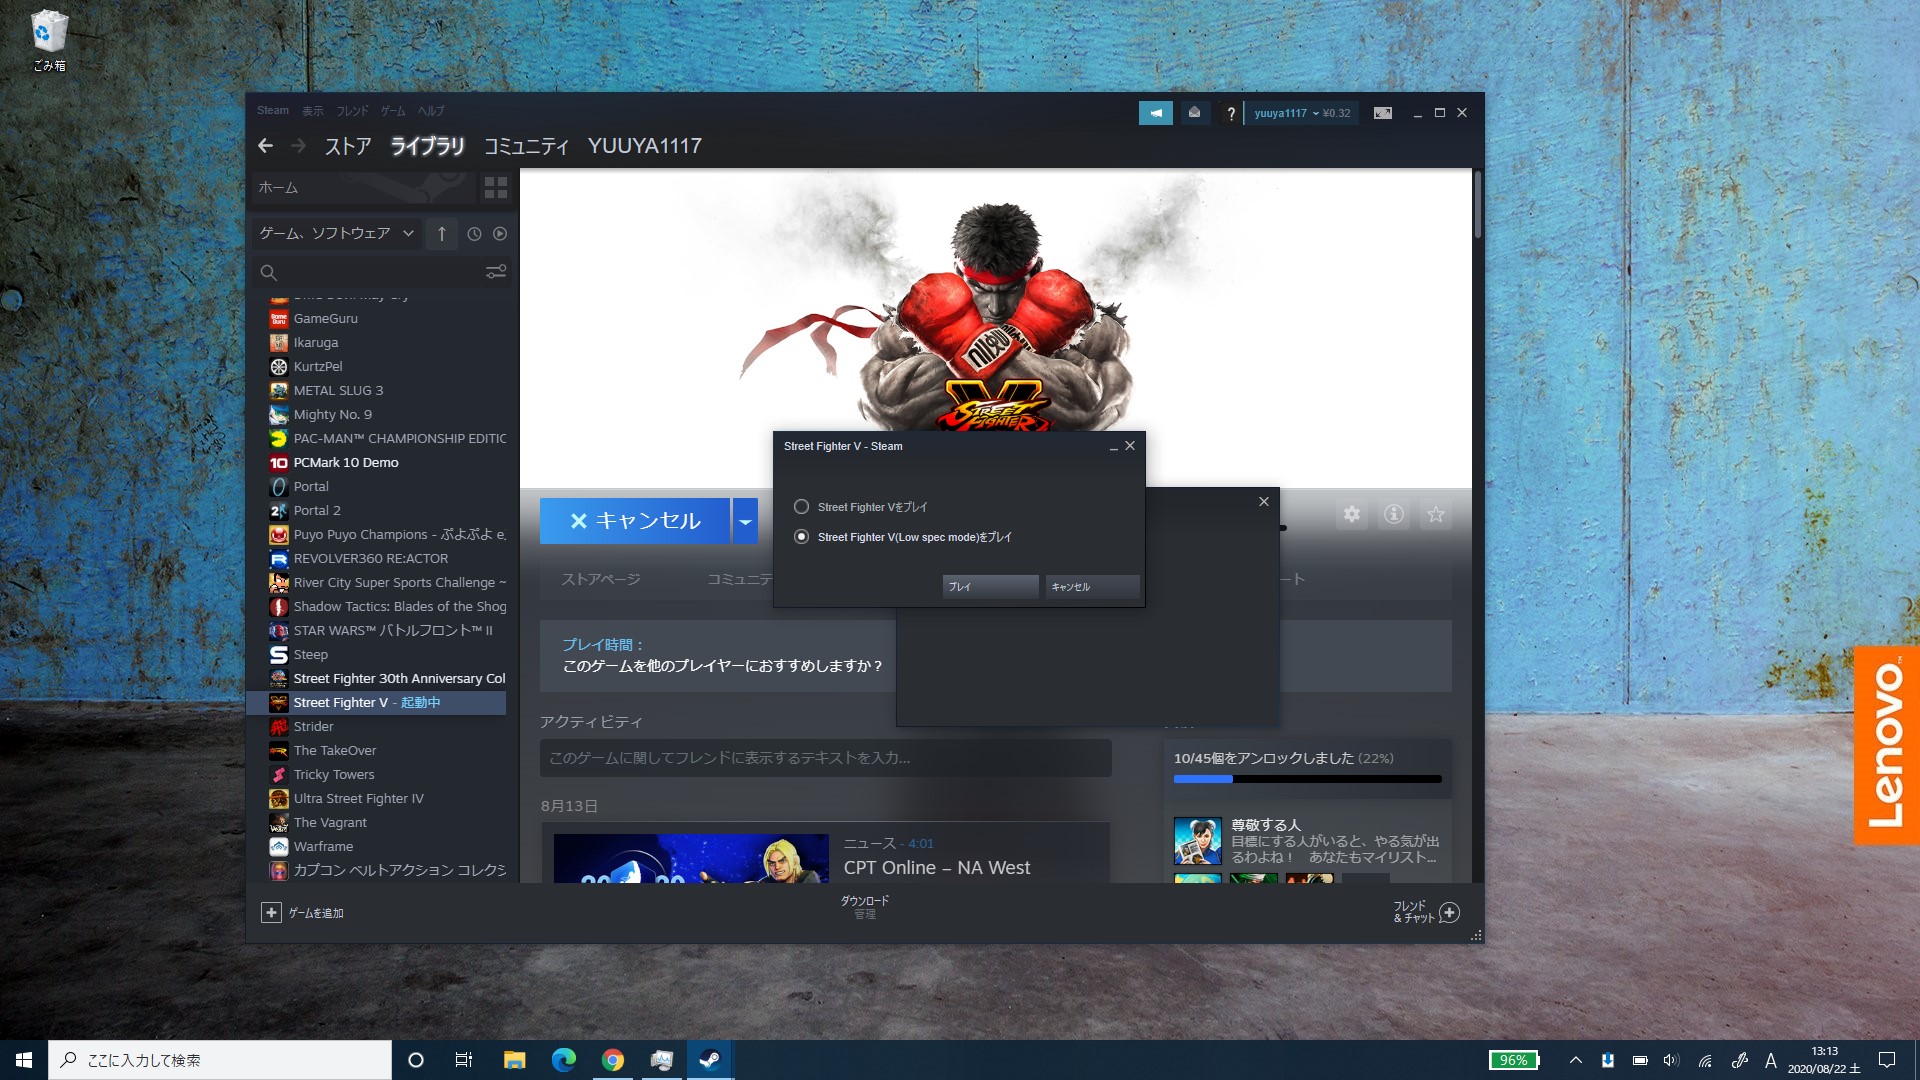Close the dark overlay panel
This screenshot has height=1080, width=1920.
coord(1264,502)
